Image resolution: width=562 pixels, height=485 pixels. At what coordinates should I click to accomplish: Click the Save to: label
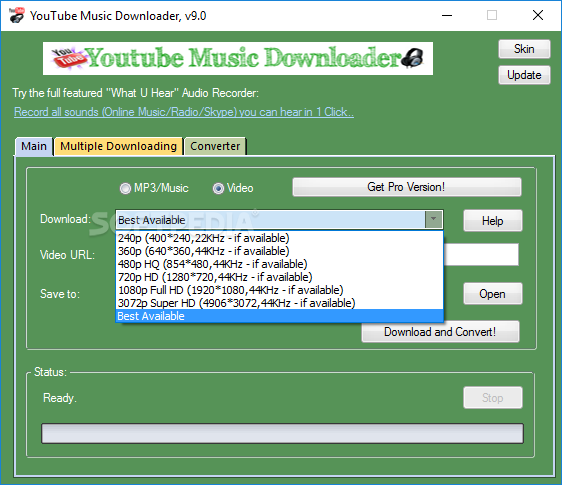click(60, 294)
